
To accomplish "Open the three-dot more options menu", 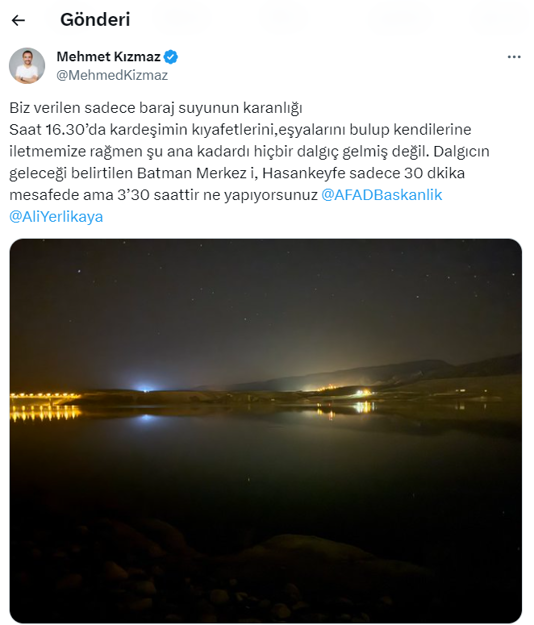I will [514, 57].
